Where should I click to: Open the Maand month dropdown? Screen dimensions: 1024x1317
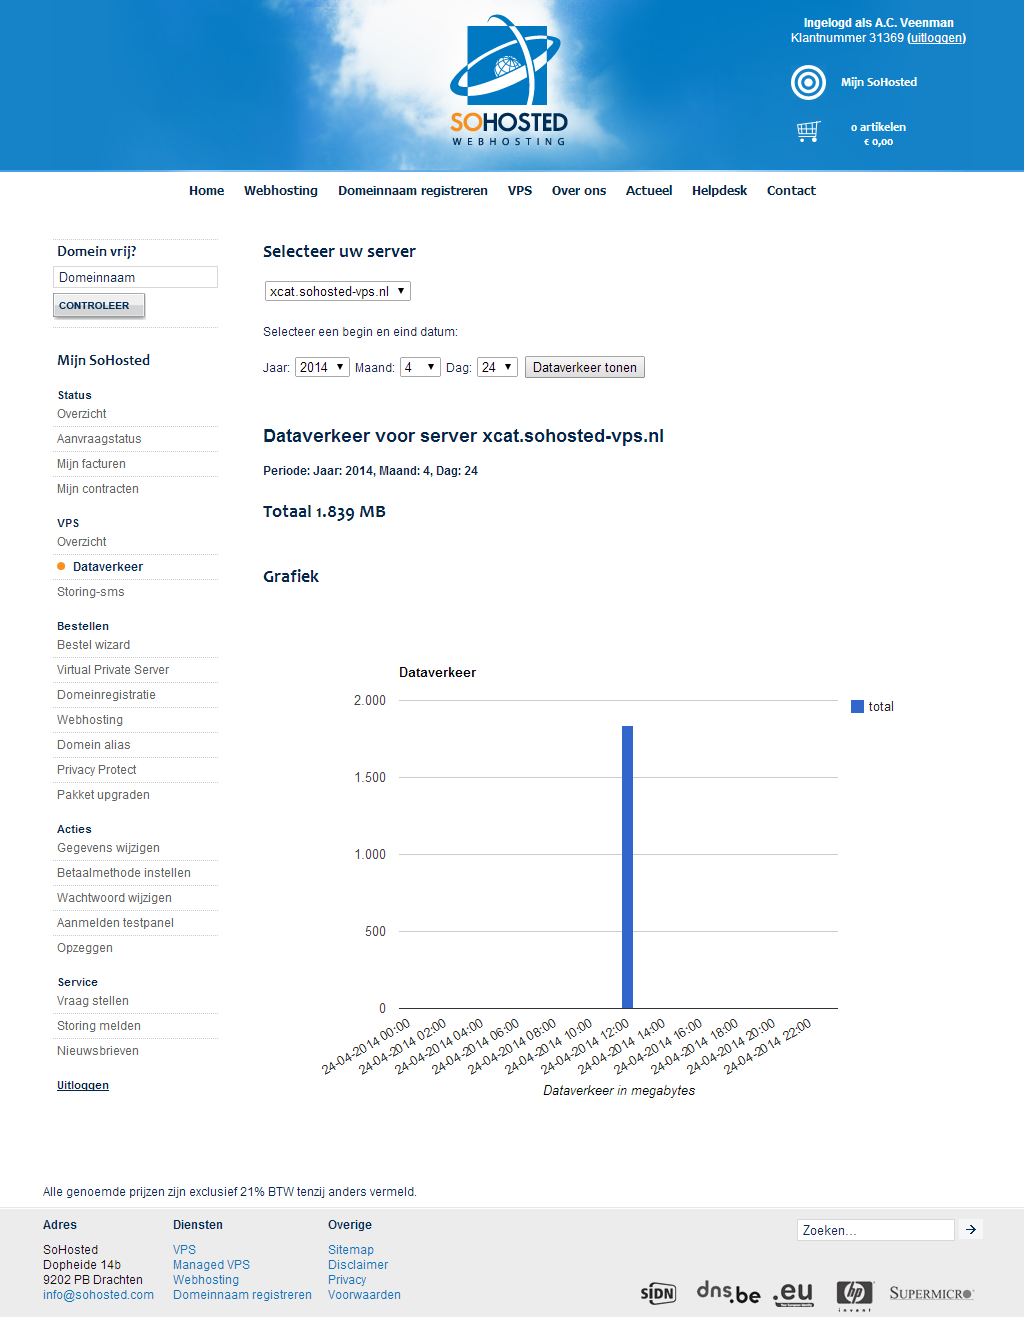(420, 367)
